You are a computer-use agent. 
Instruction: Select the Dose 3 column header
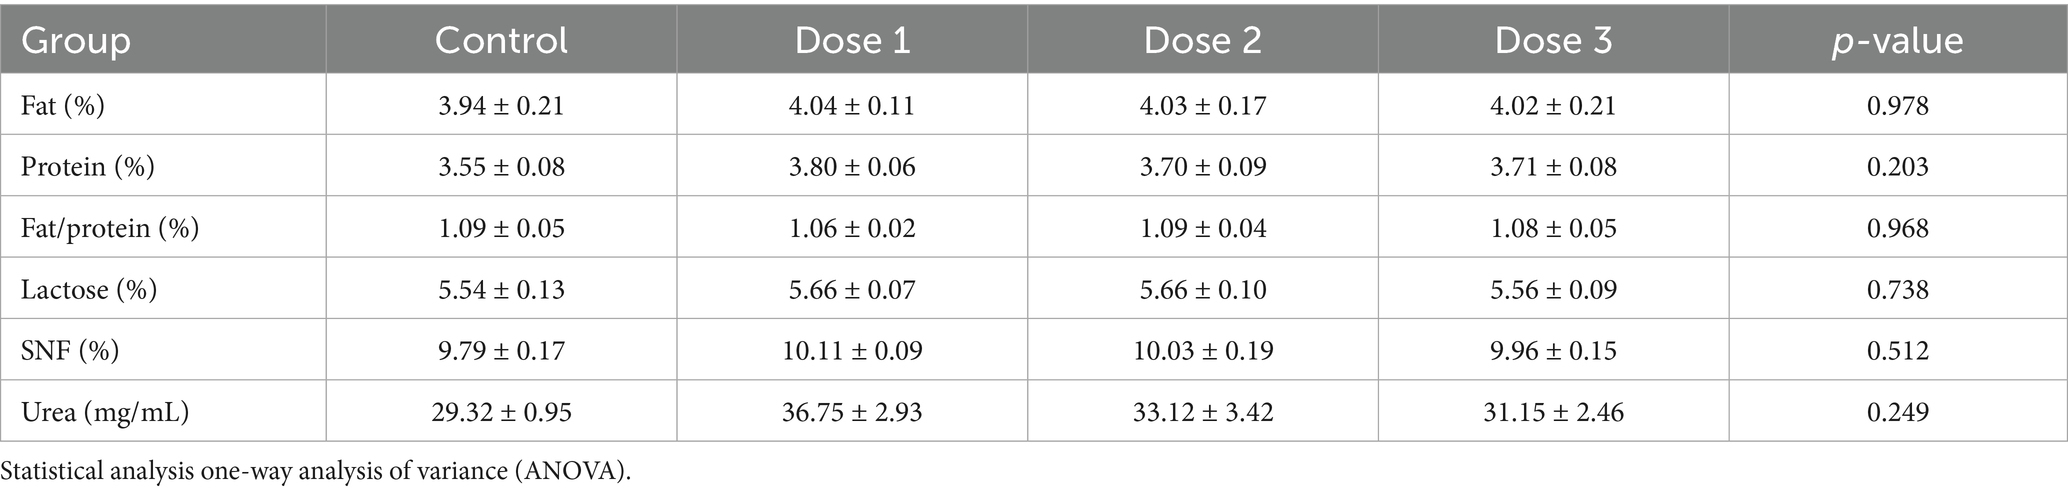click(1553, 41)
